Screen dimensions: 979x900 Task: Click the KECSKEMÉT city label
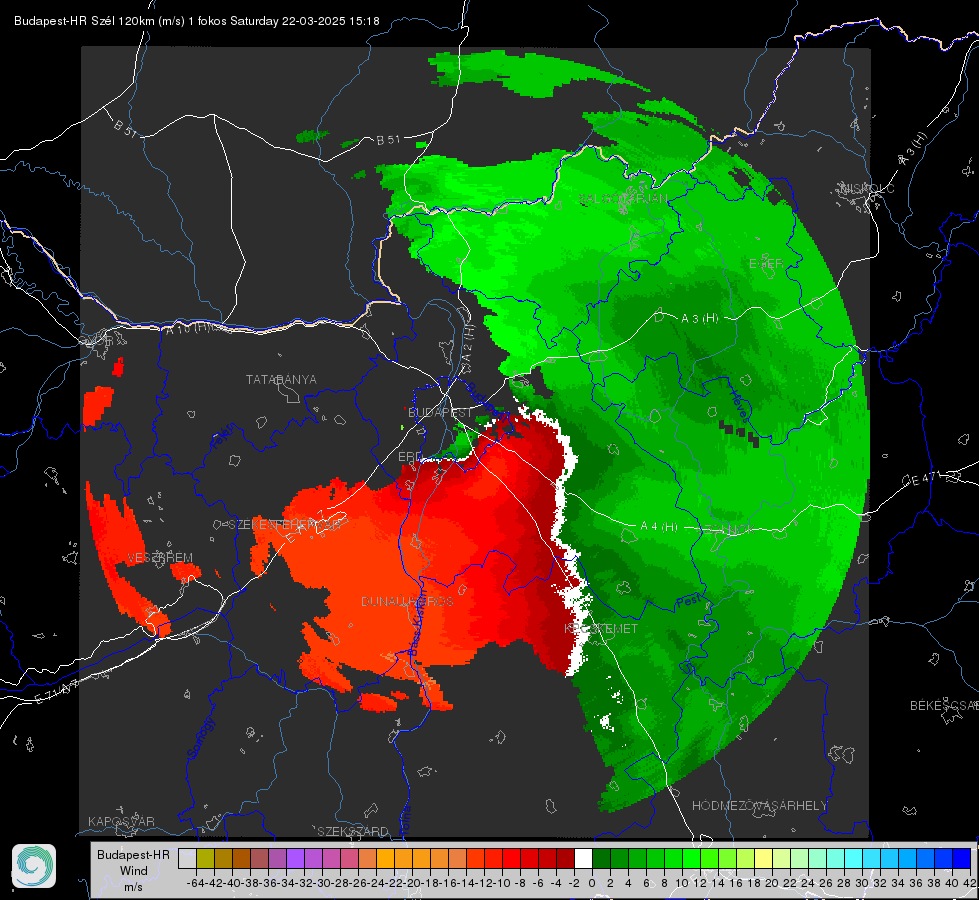coord(601,629)
